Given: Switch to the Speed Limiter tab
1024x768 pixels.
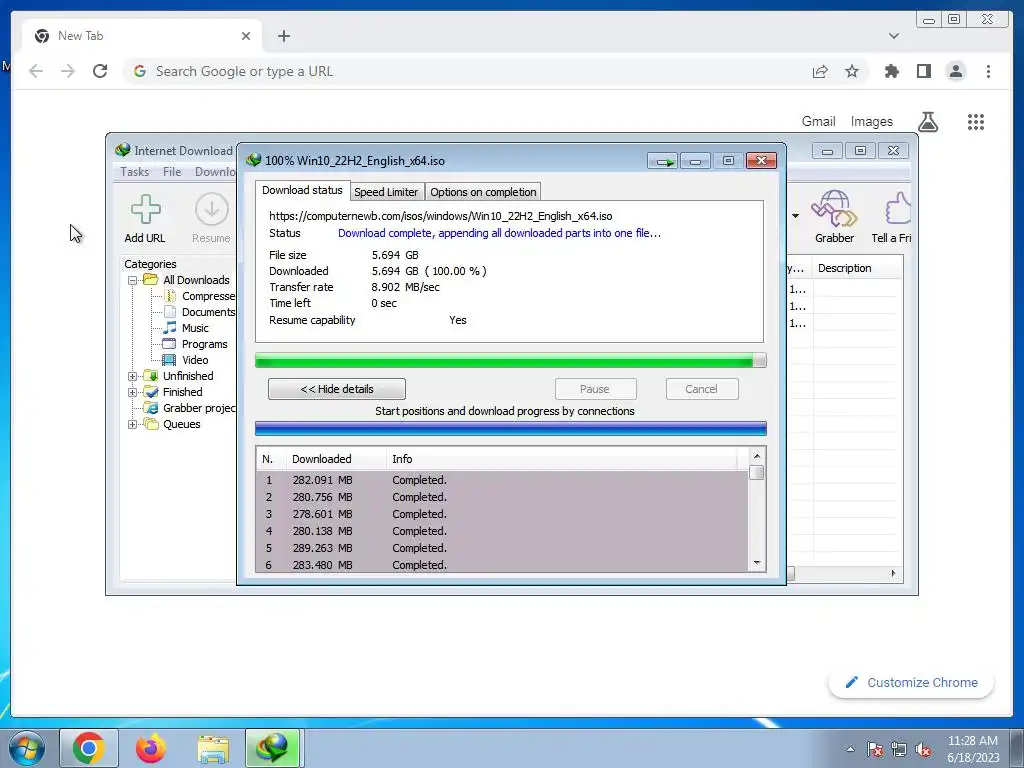Looking at the screenshot, I should (386, 192).
